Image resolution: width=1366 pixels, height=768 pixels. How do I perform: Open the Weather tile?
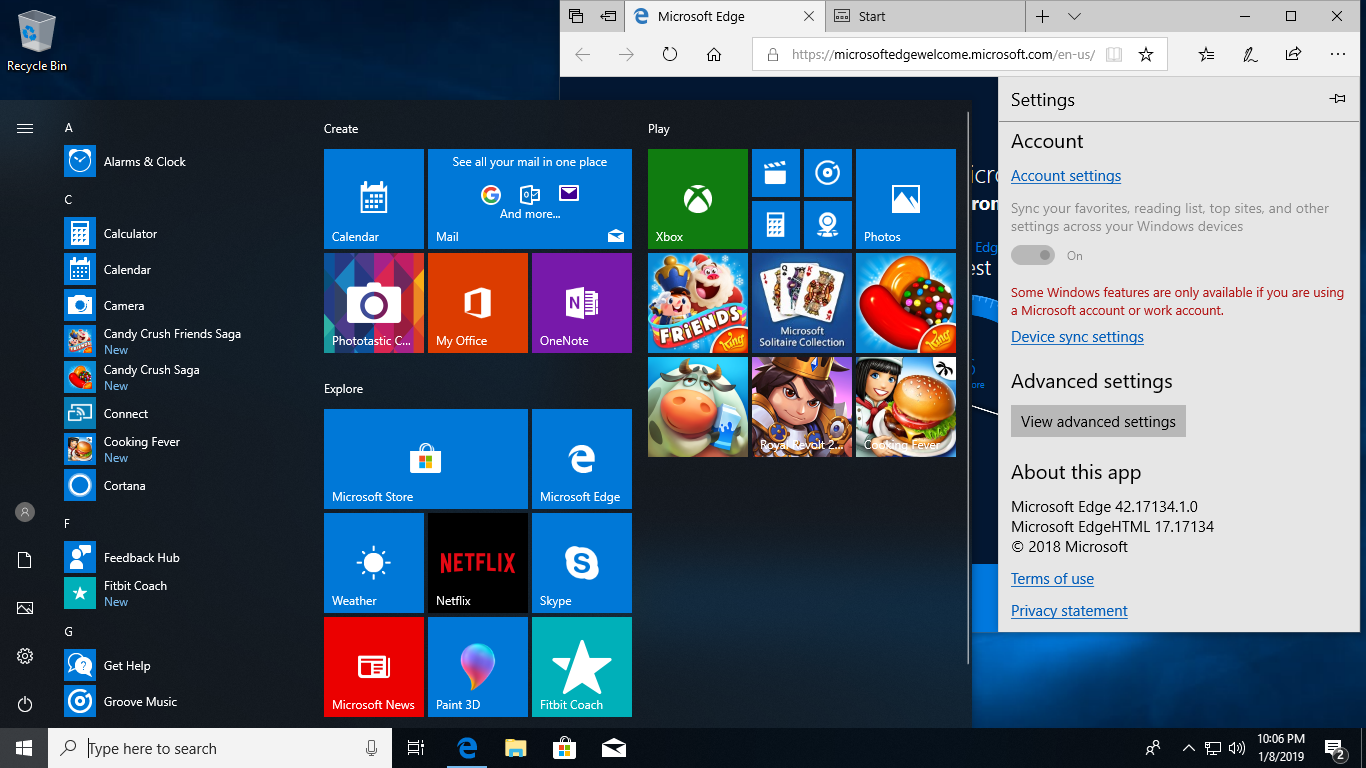click(374, 563)
